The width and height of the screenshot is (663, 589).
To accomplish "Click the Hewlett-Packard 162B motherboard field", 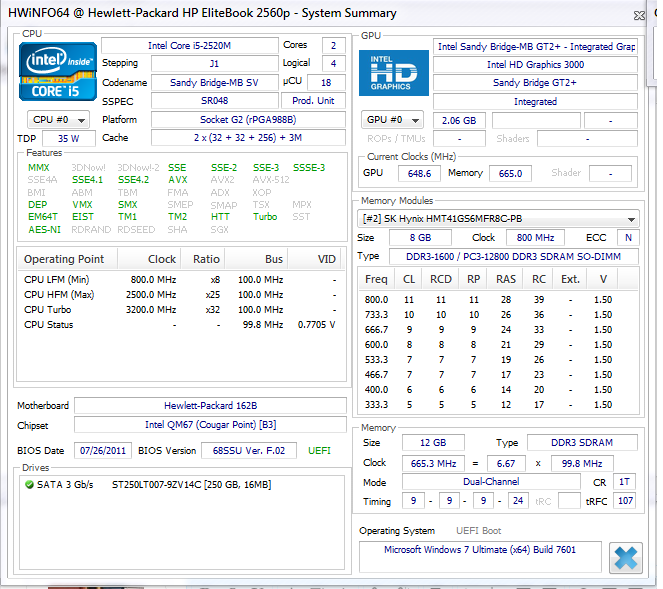I will [210, 406].
